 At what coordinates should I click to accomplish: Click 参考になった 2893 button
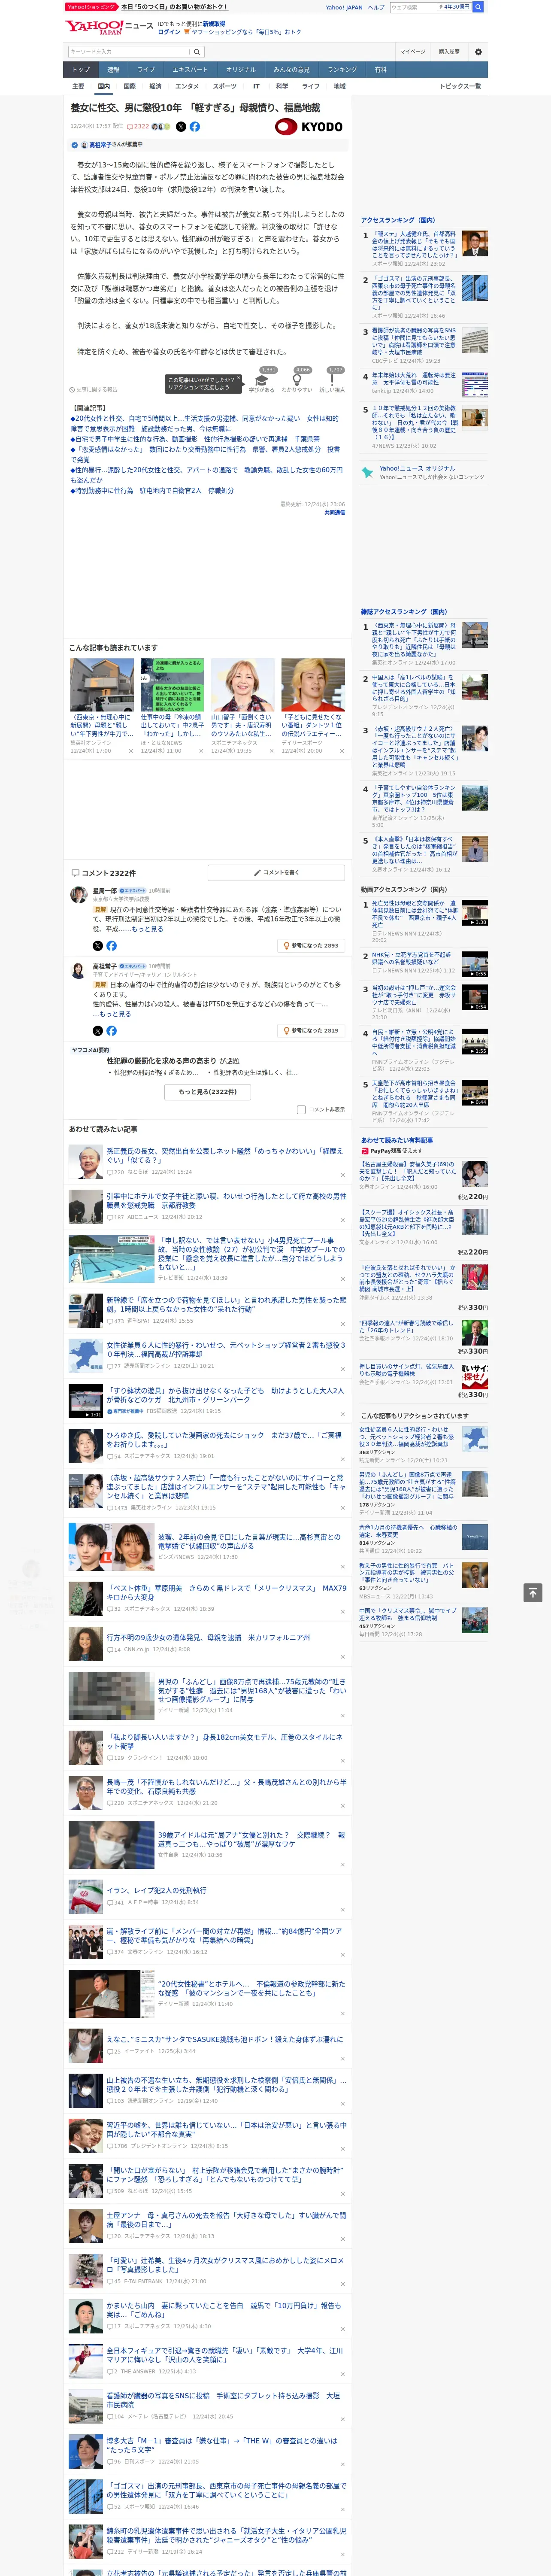(311, 945)
